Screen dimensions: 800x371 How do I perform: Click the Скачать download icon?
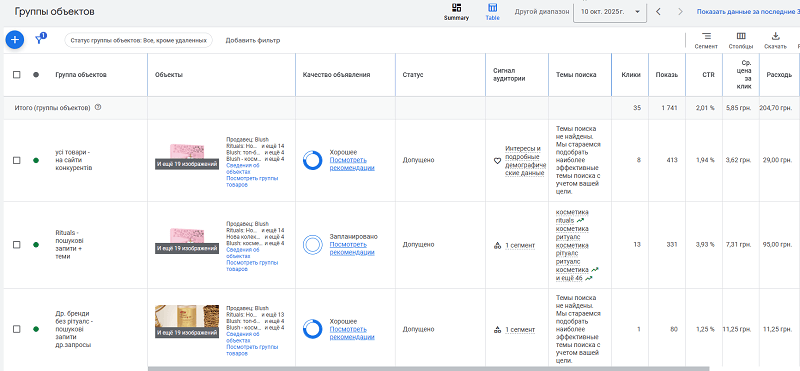[x=775, y=40]
